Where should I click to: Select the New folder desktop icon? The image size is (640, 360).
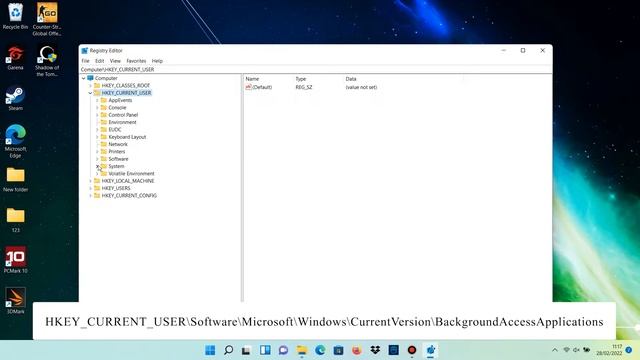tap(16, 180)
